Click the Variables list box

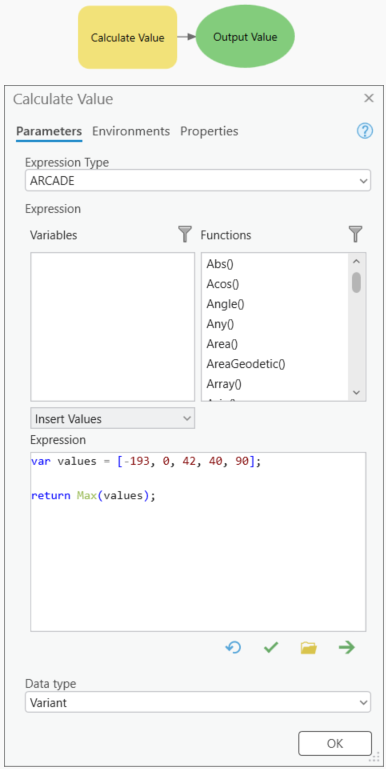[x=113, y=327]
